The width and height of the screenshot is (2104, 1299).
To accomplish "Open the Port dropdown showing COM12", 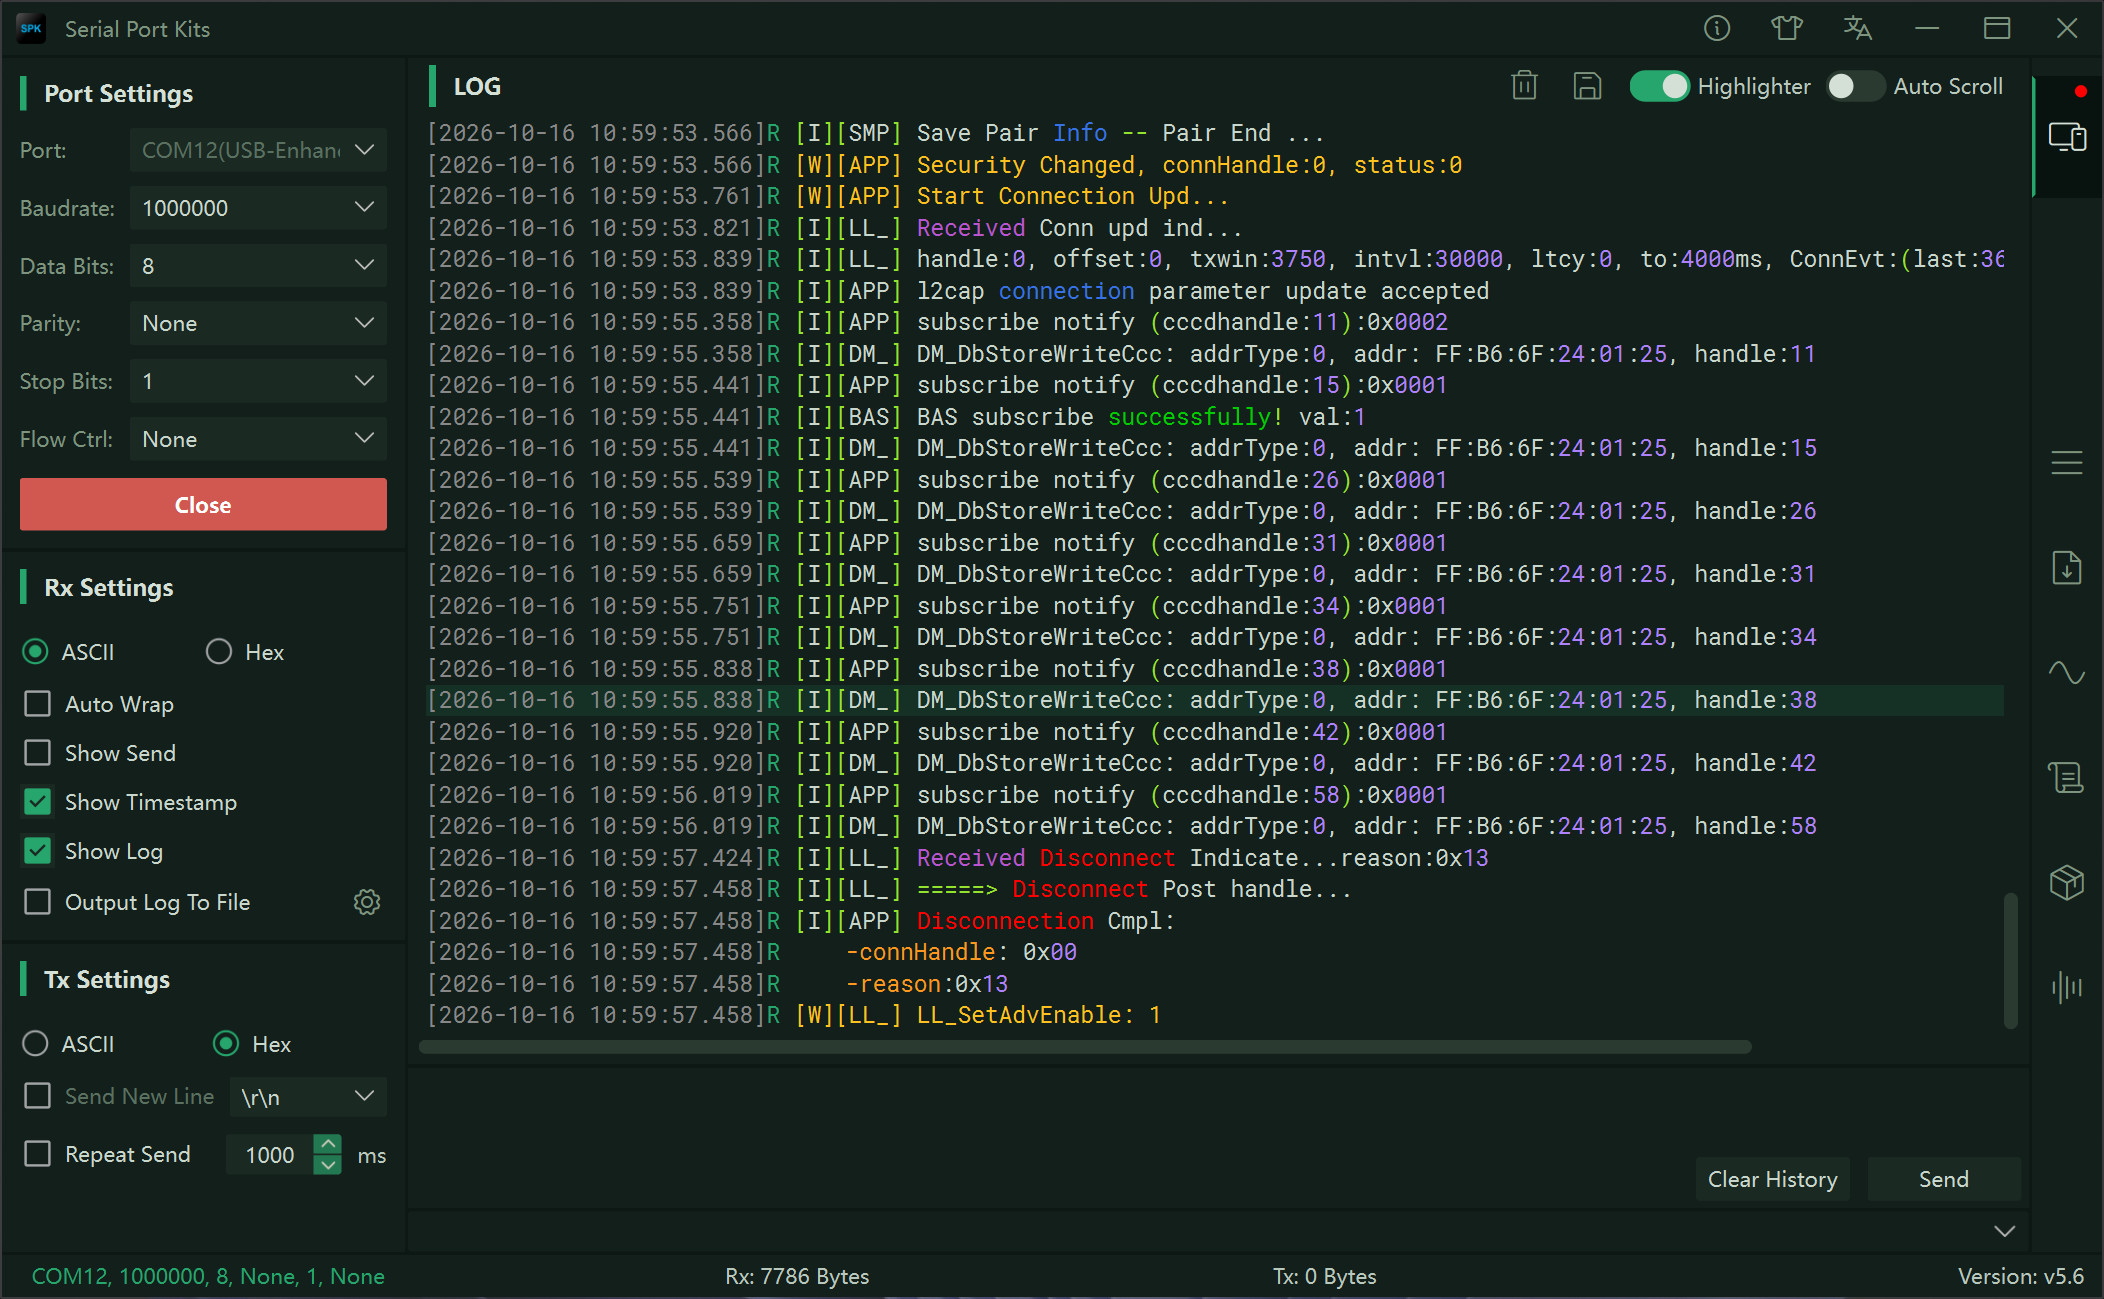I will [258, 150].
